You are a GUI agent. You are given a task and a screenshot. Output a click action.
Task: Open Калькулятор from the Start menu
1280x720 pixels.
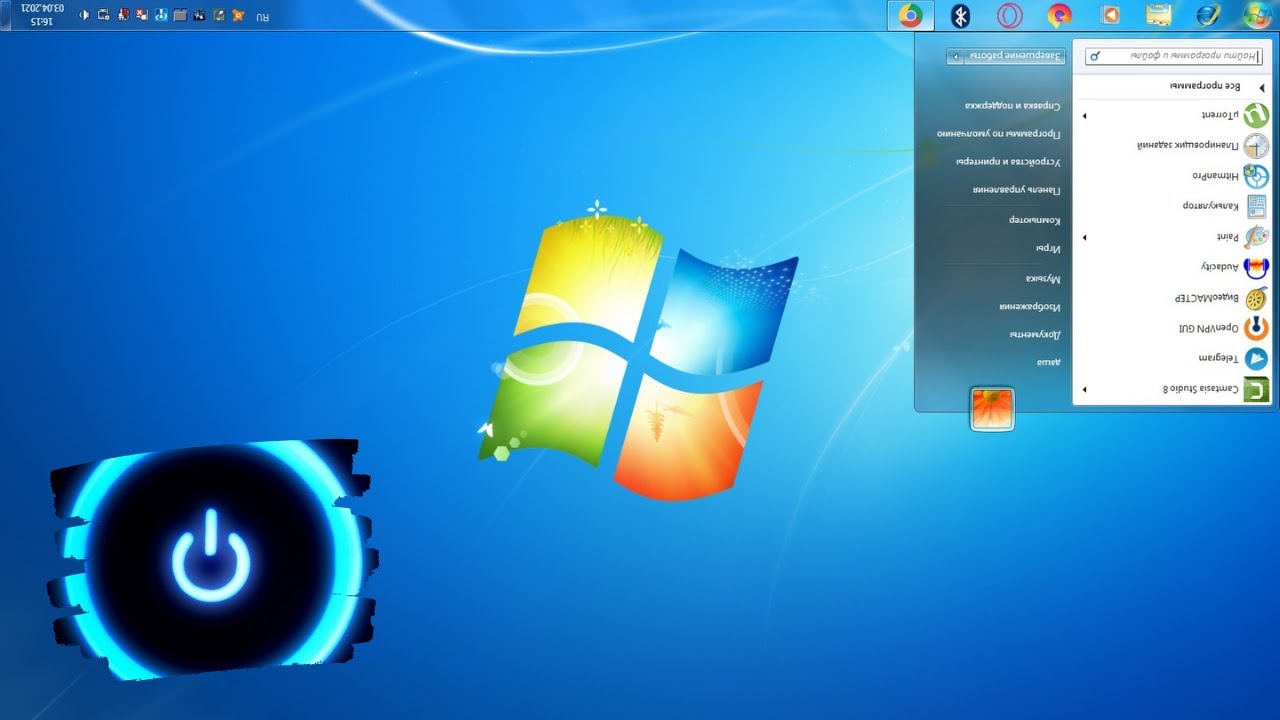pos(1176,206)
